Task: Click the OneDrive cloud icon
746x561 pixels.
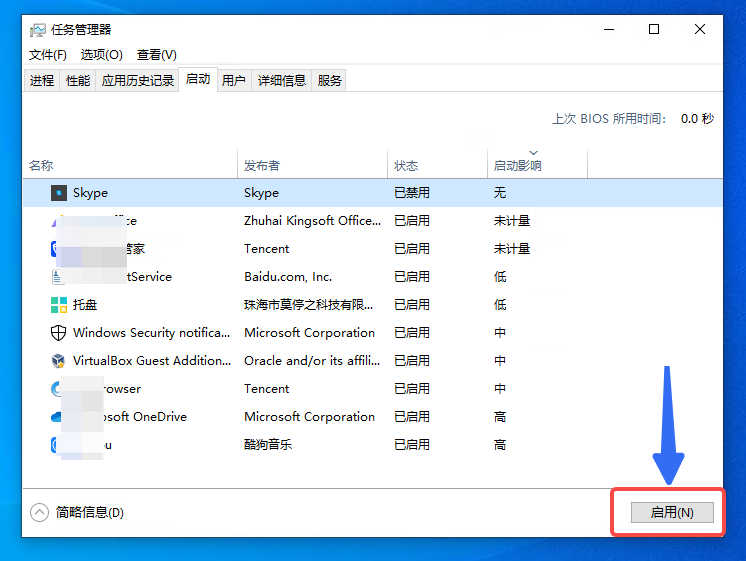Action: pos(56,417)
